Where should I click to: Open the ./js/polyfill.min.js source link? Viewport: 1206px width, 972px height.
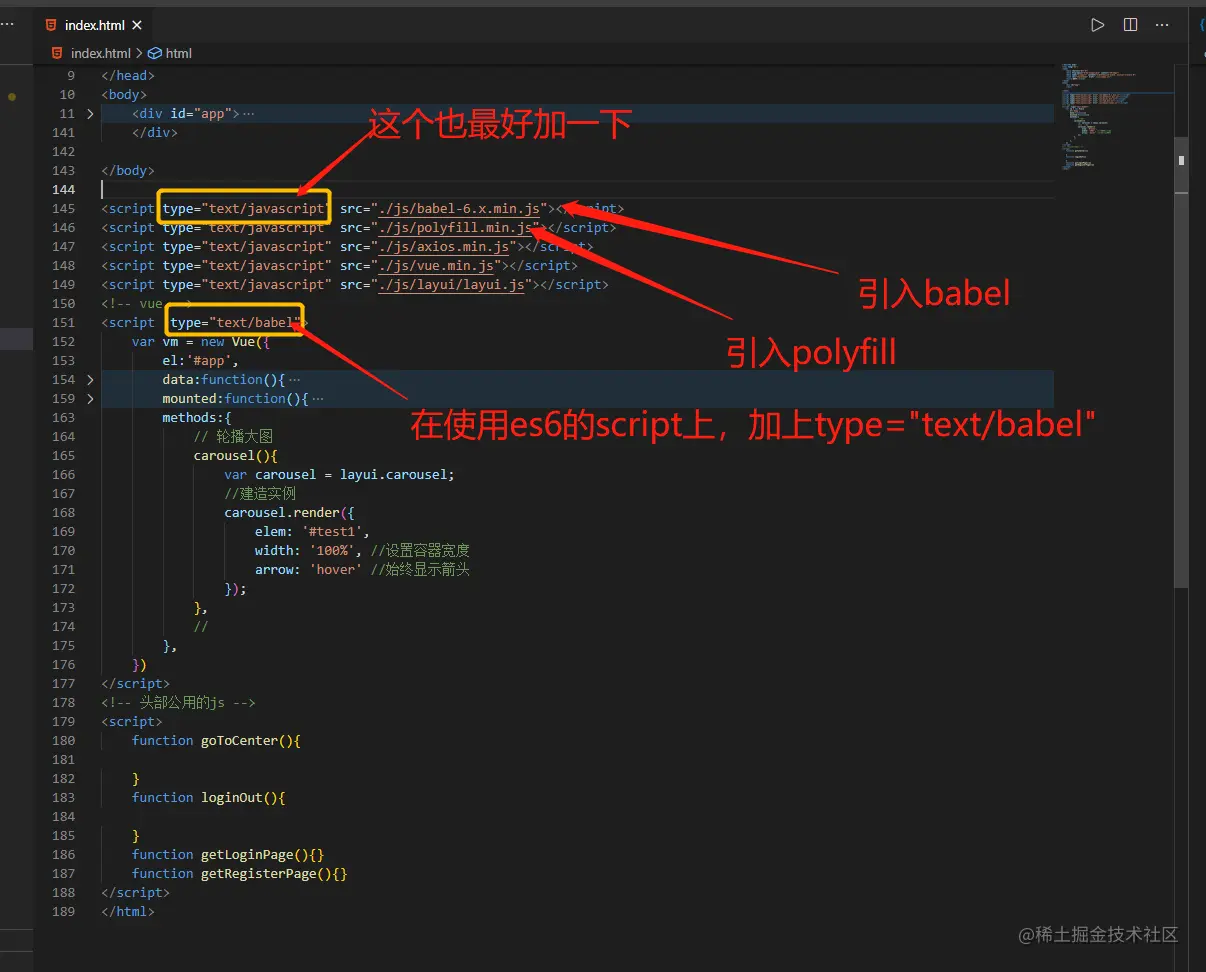pos(456,227)
